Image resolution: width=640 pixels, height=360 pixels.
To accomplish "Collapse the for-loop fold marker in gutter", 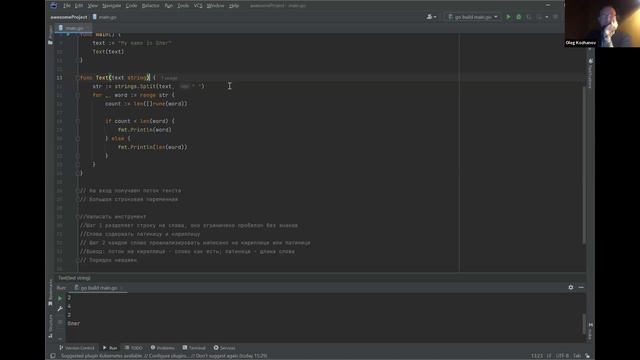I will coord(77,95).
